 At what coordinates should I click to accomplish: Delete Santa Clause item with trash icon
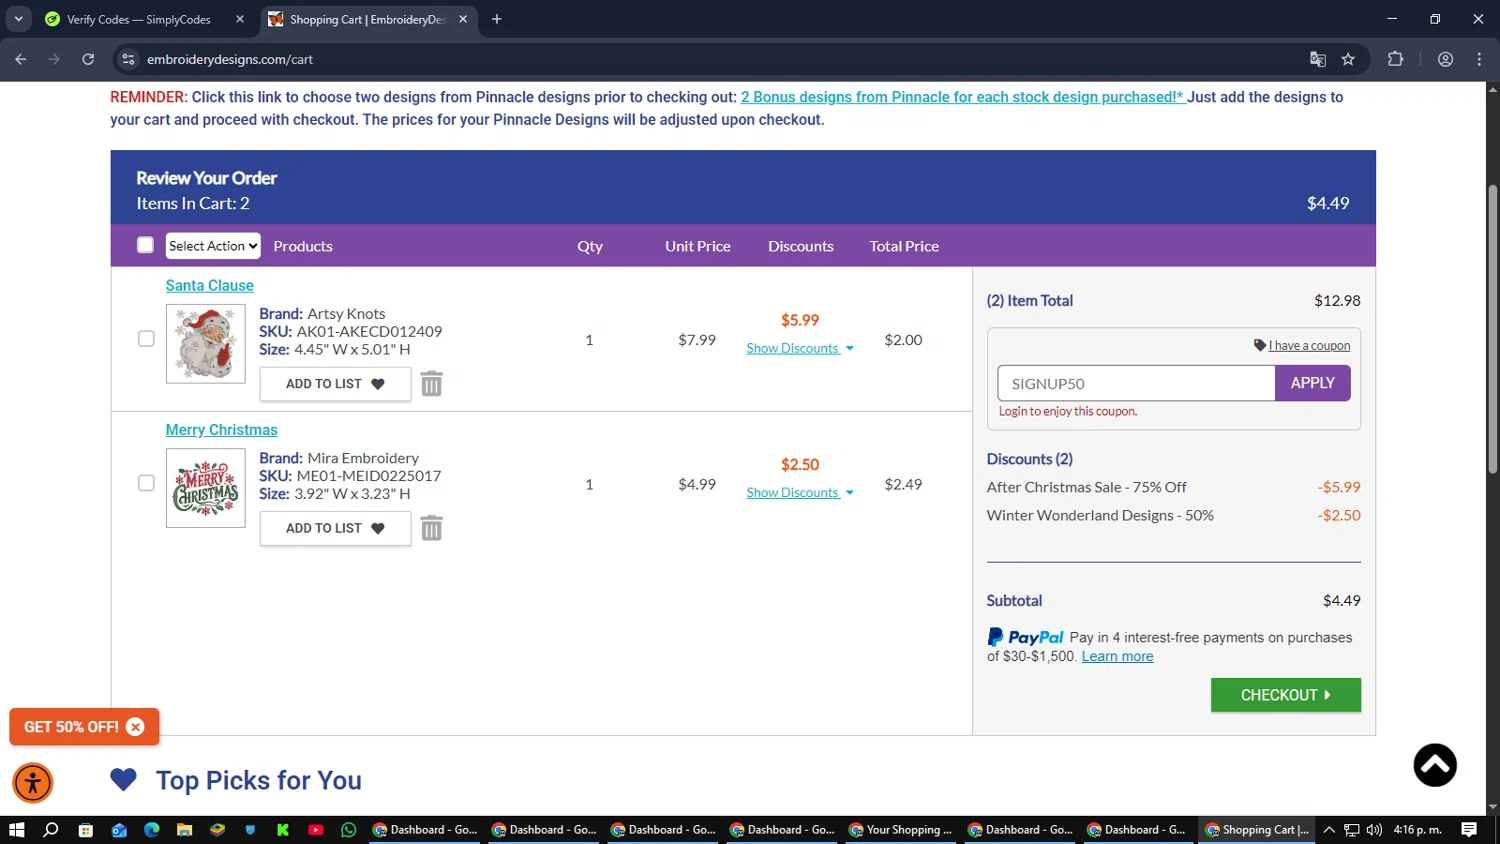[x=431, y=384]
